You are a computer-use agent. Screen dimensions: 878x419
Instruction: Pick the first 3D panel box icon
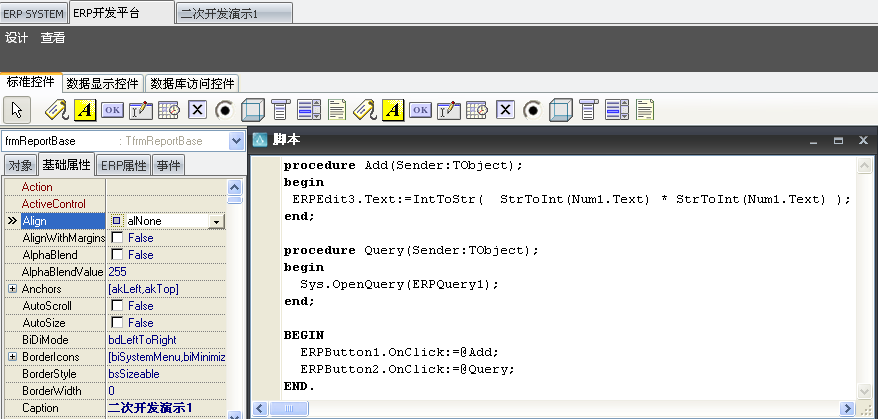253,110
